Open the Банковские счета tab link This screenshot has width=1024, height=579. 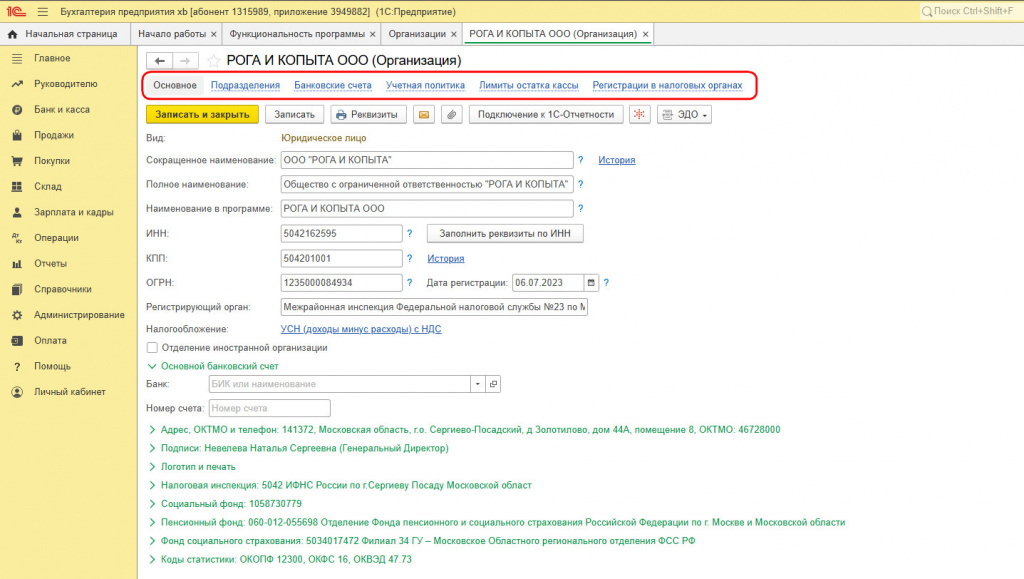tap(332, 86)
